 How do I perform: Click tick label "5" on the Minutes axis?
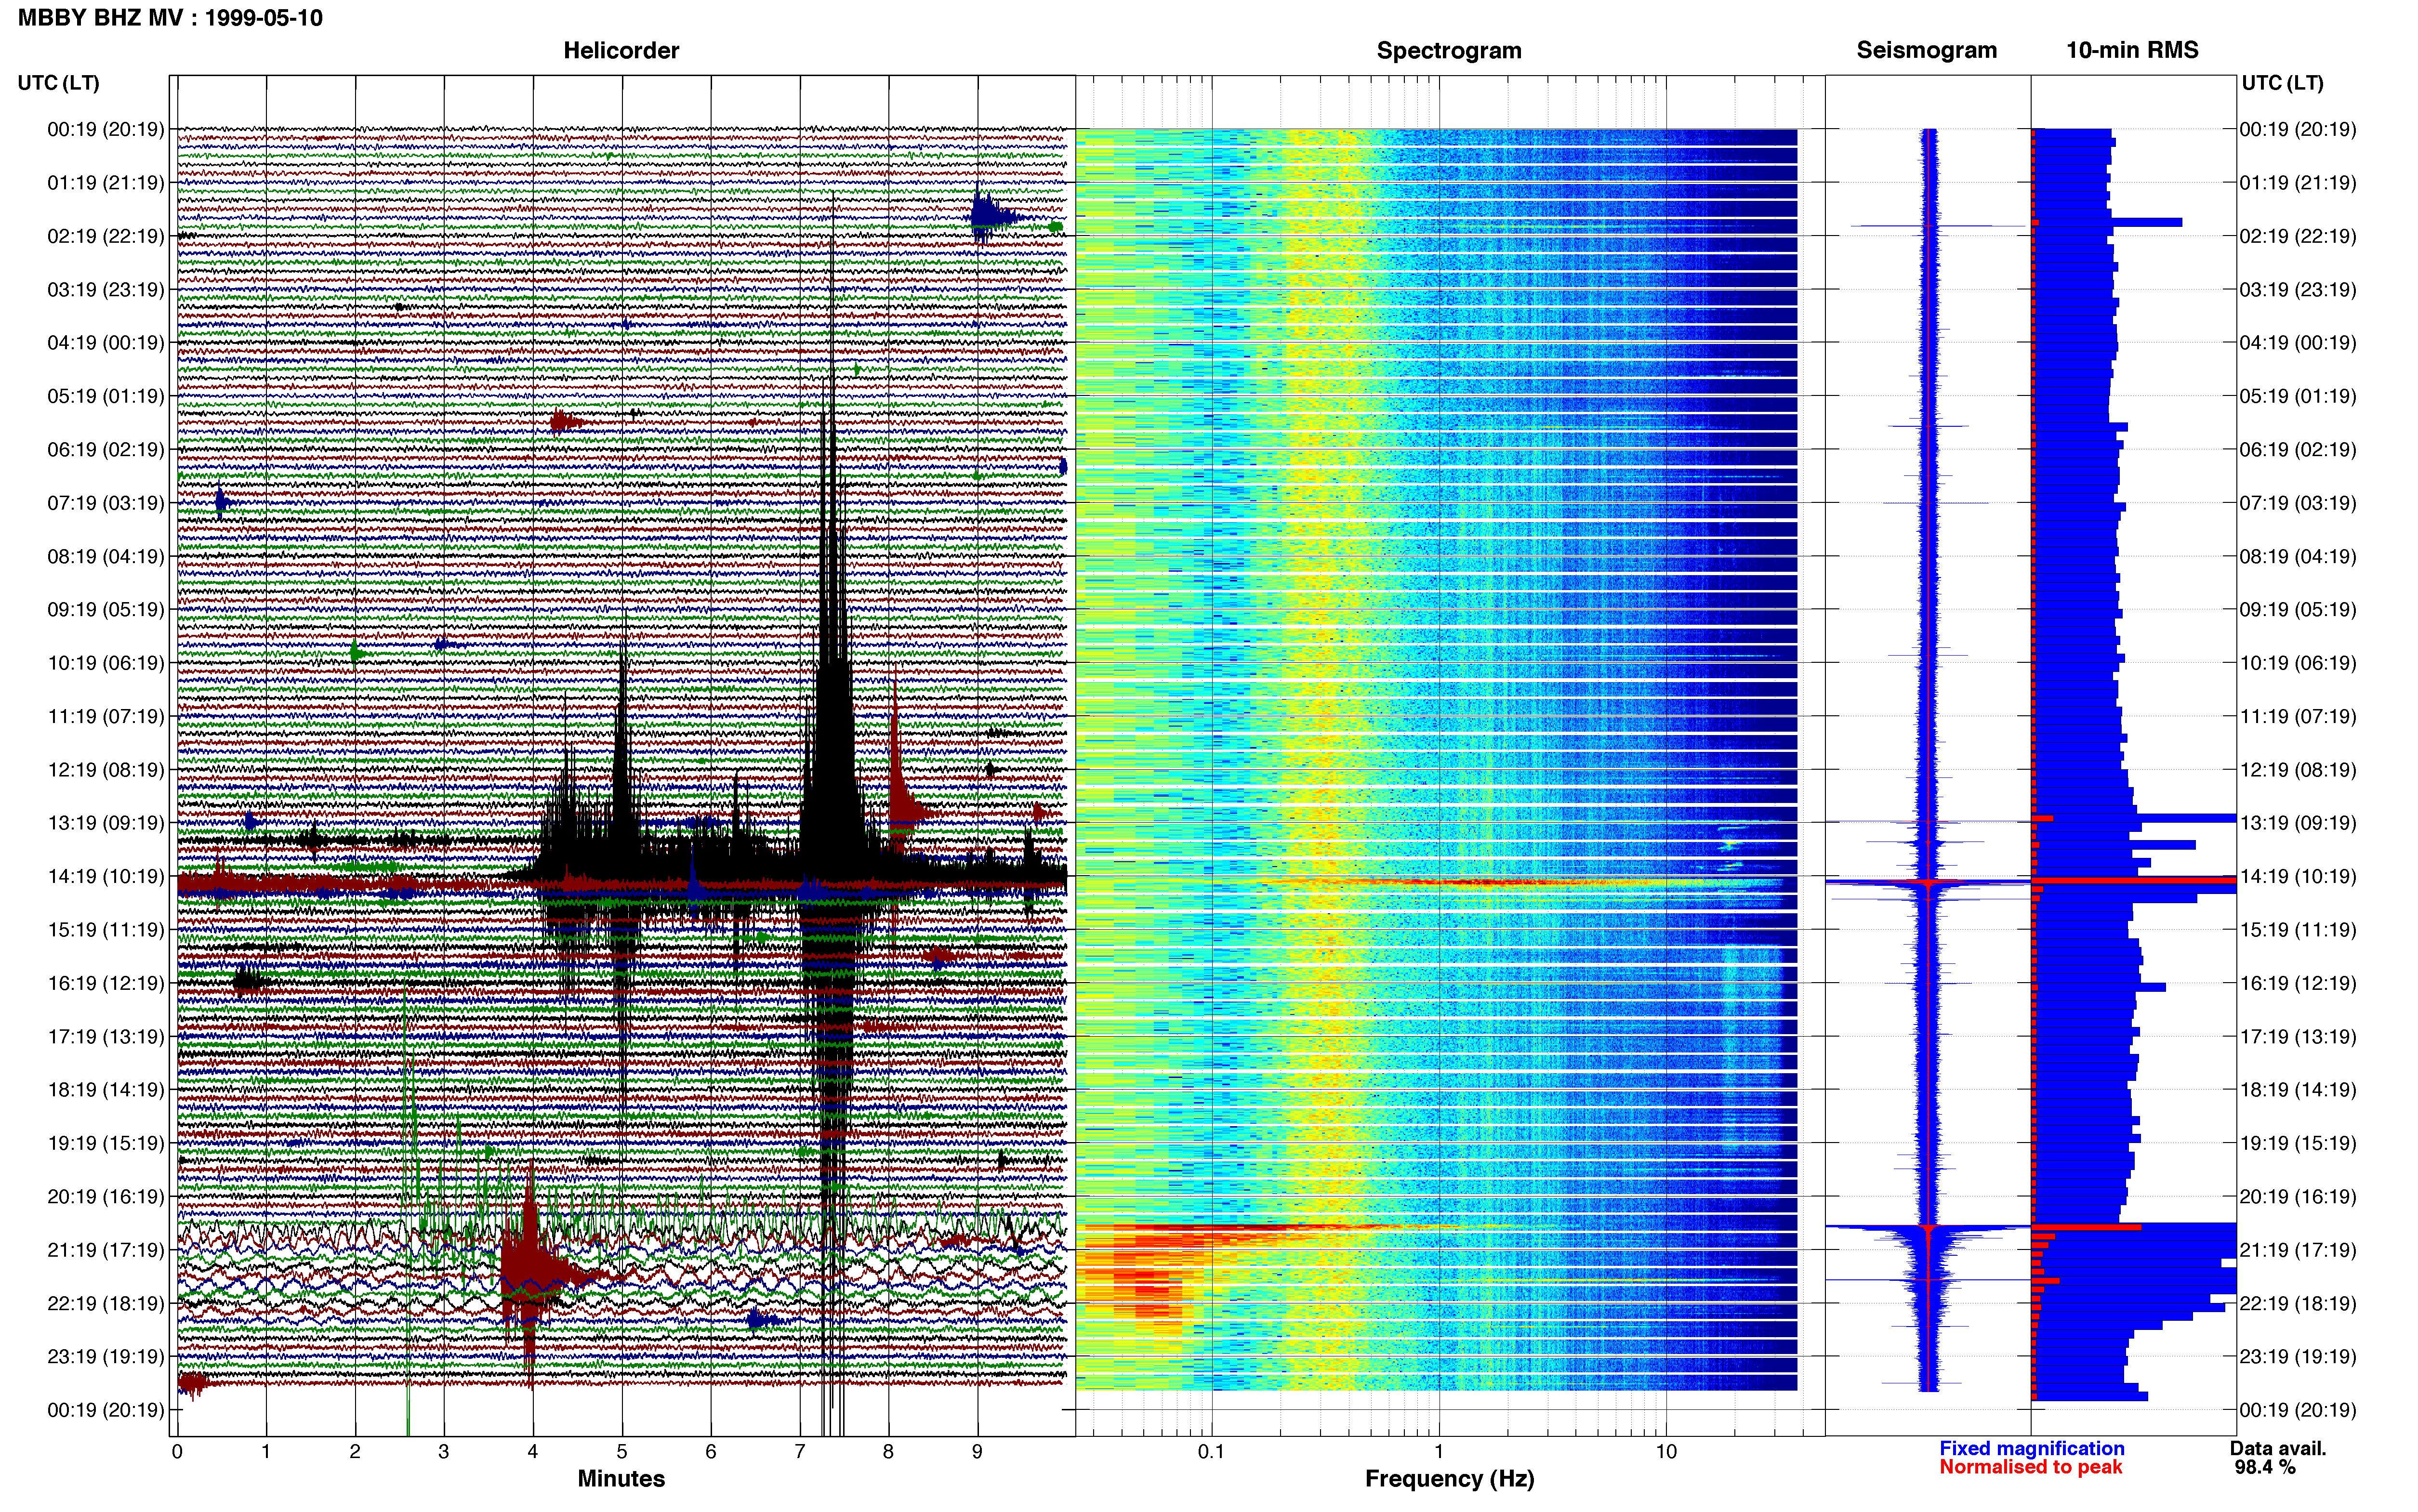pyautogui.click(x=622, y=1452)
